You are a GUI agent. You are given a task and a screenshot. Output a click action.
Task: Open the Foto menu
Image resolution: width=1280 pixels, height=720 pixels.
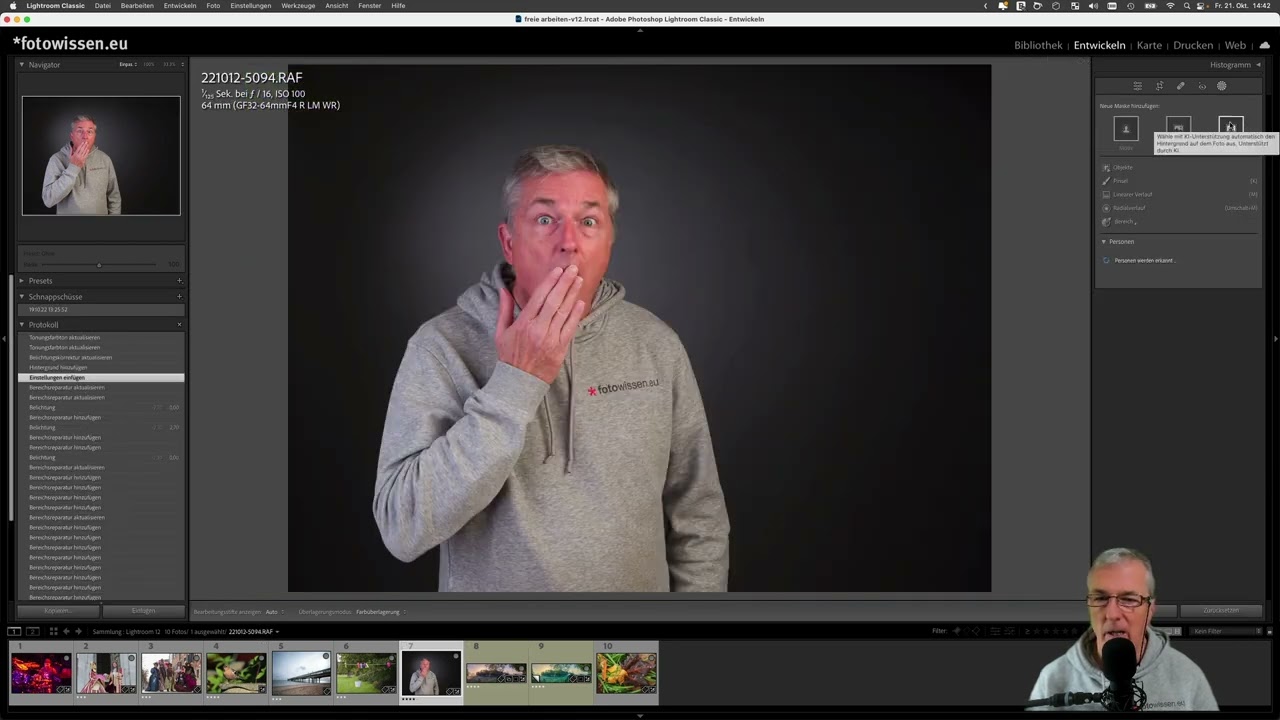tap(213, 6)
